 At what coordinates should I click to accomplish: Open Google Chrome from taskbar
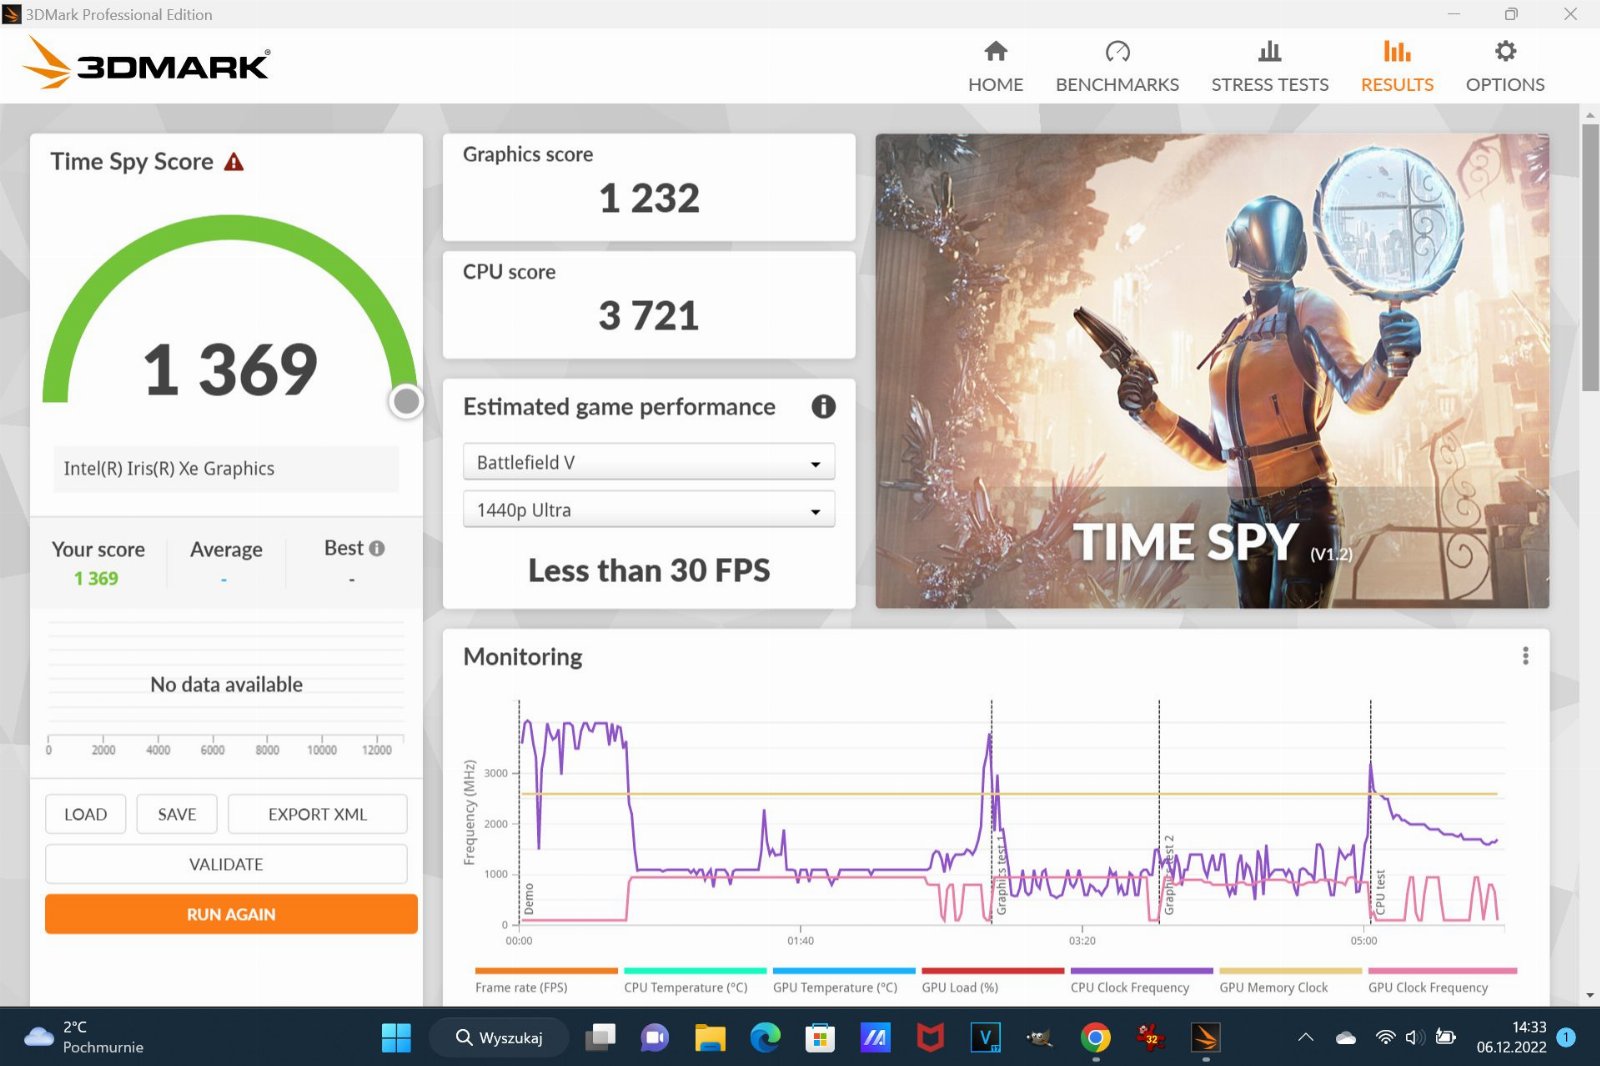(1095, 1038)
